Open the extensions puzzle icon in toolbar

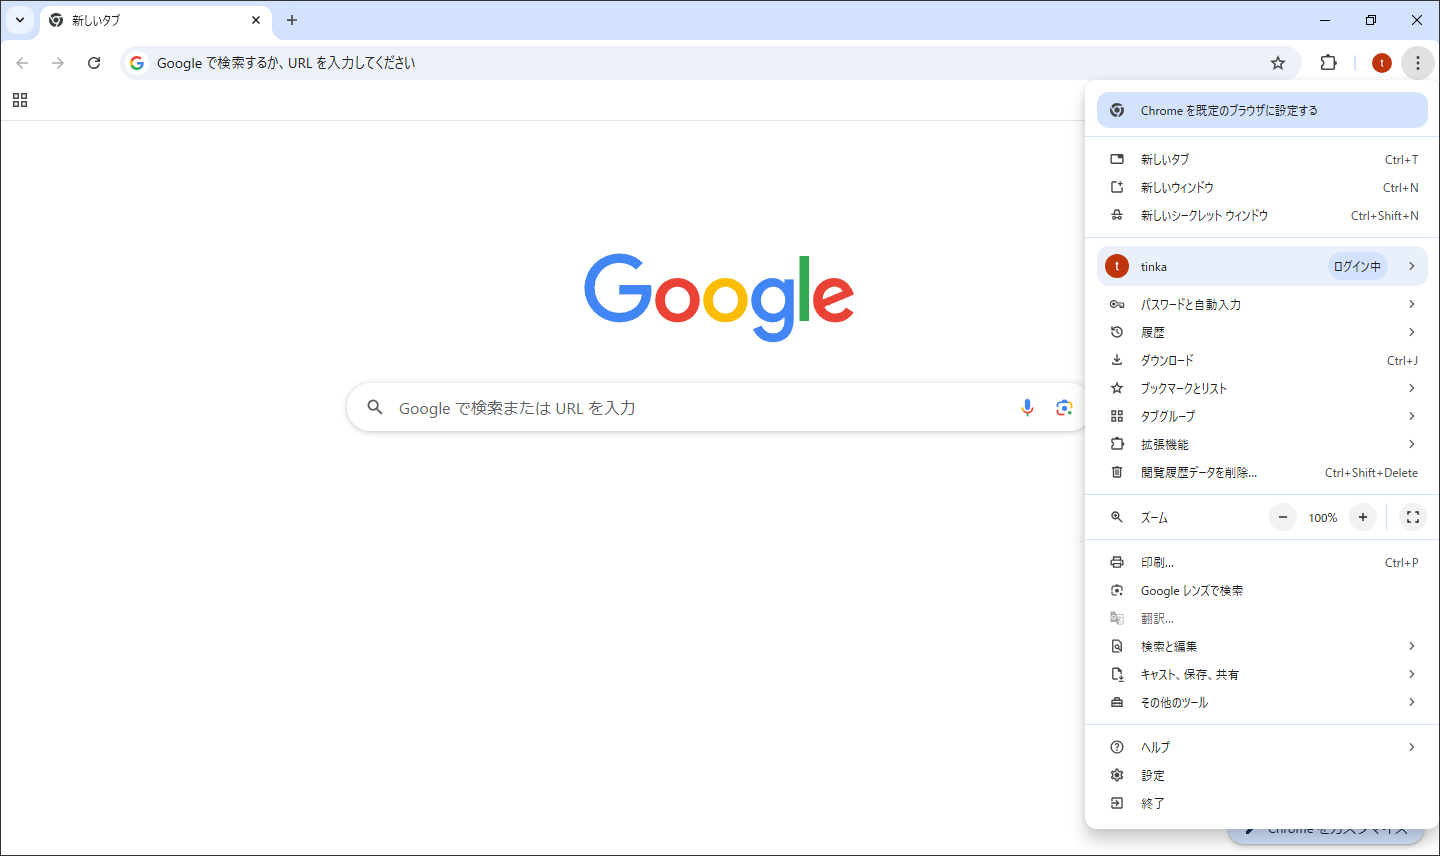coord(1328,63)
